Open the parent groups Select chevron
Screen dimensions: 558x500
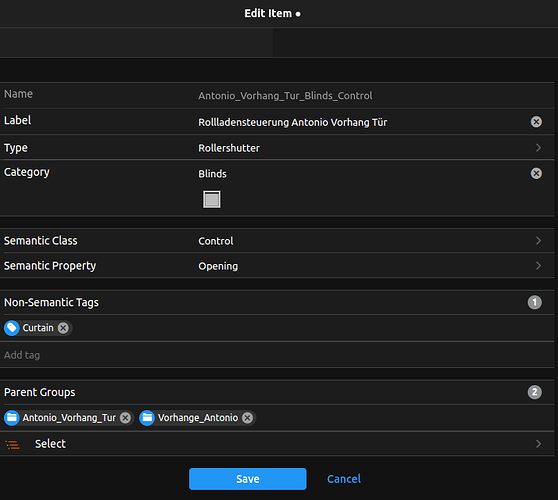click(538, 444)
